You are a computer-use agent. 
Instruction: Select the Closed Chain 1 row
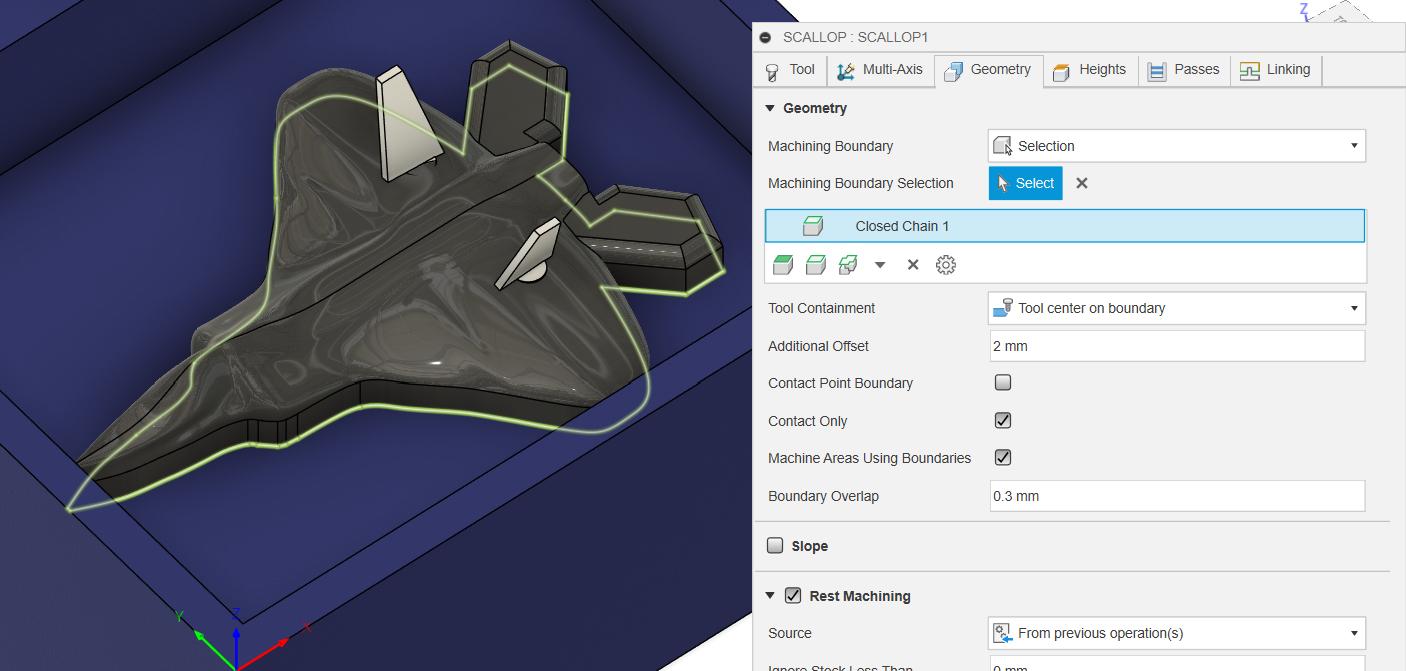click(1065, 226)
